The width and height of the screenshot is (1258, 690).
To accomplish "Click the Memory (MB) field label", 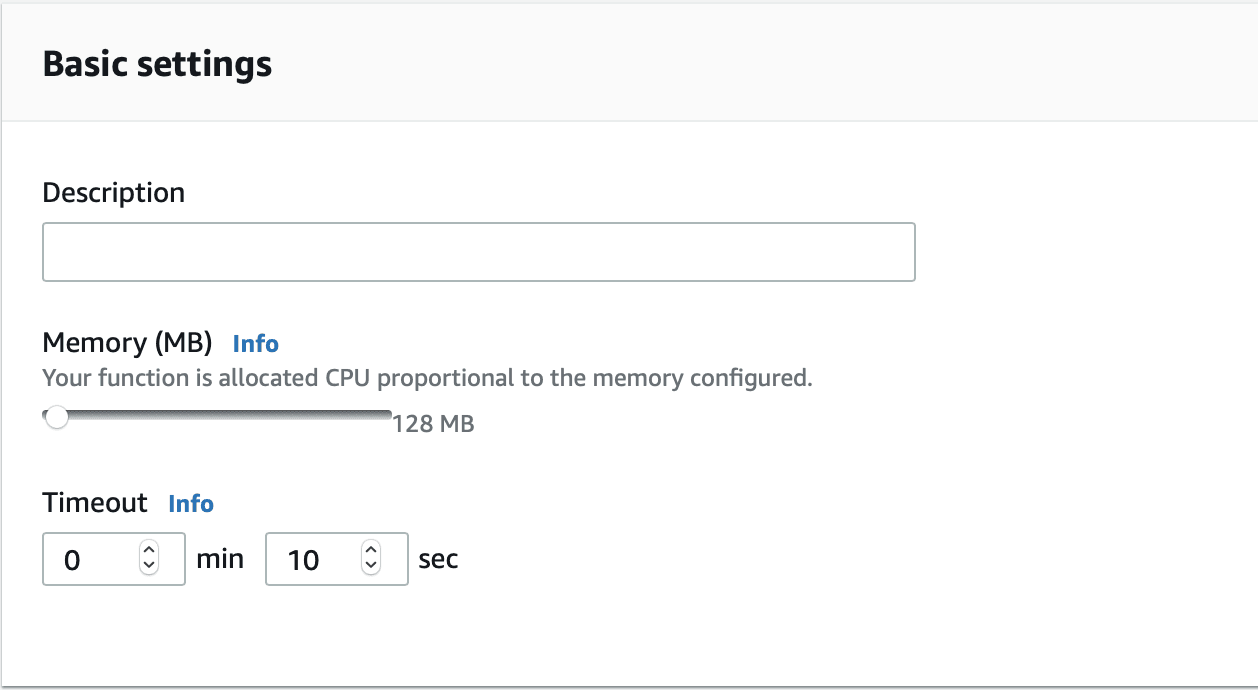I will [x=127, y=343].
